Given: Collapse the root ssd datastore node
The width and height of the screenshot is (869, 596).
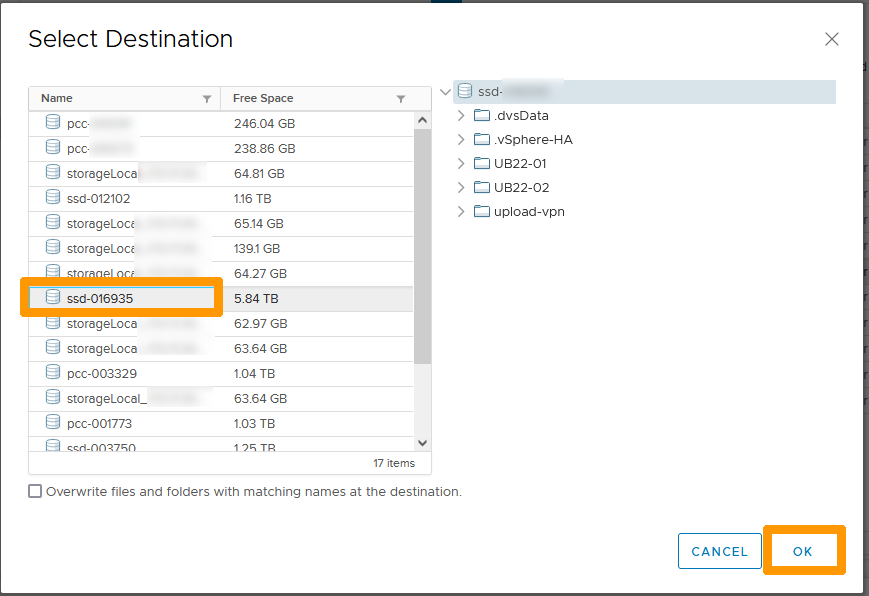Looking at the screenshot, I should (444, 91).
